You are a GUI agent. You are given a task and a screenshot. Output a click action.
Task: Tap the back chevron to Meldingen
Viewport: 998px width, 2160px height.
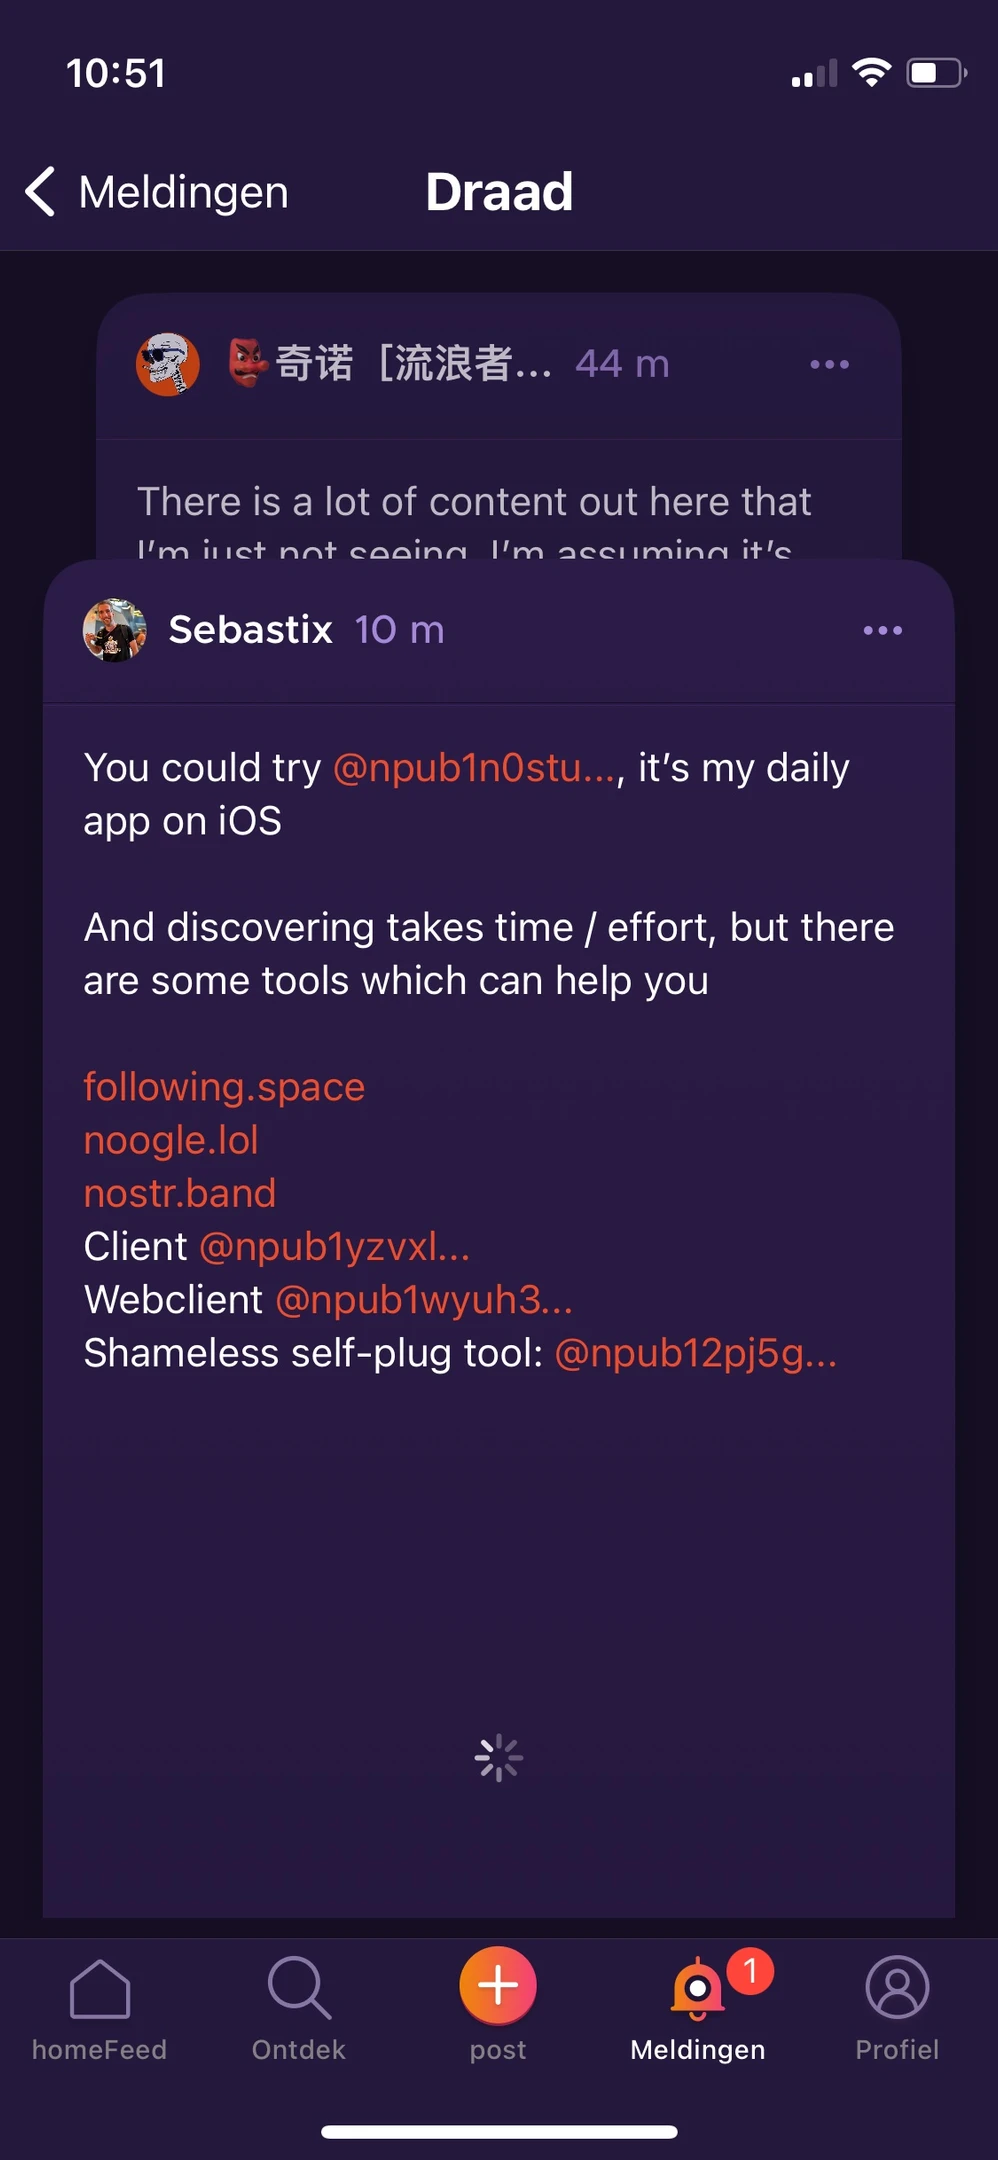point(42,192)
